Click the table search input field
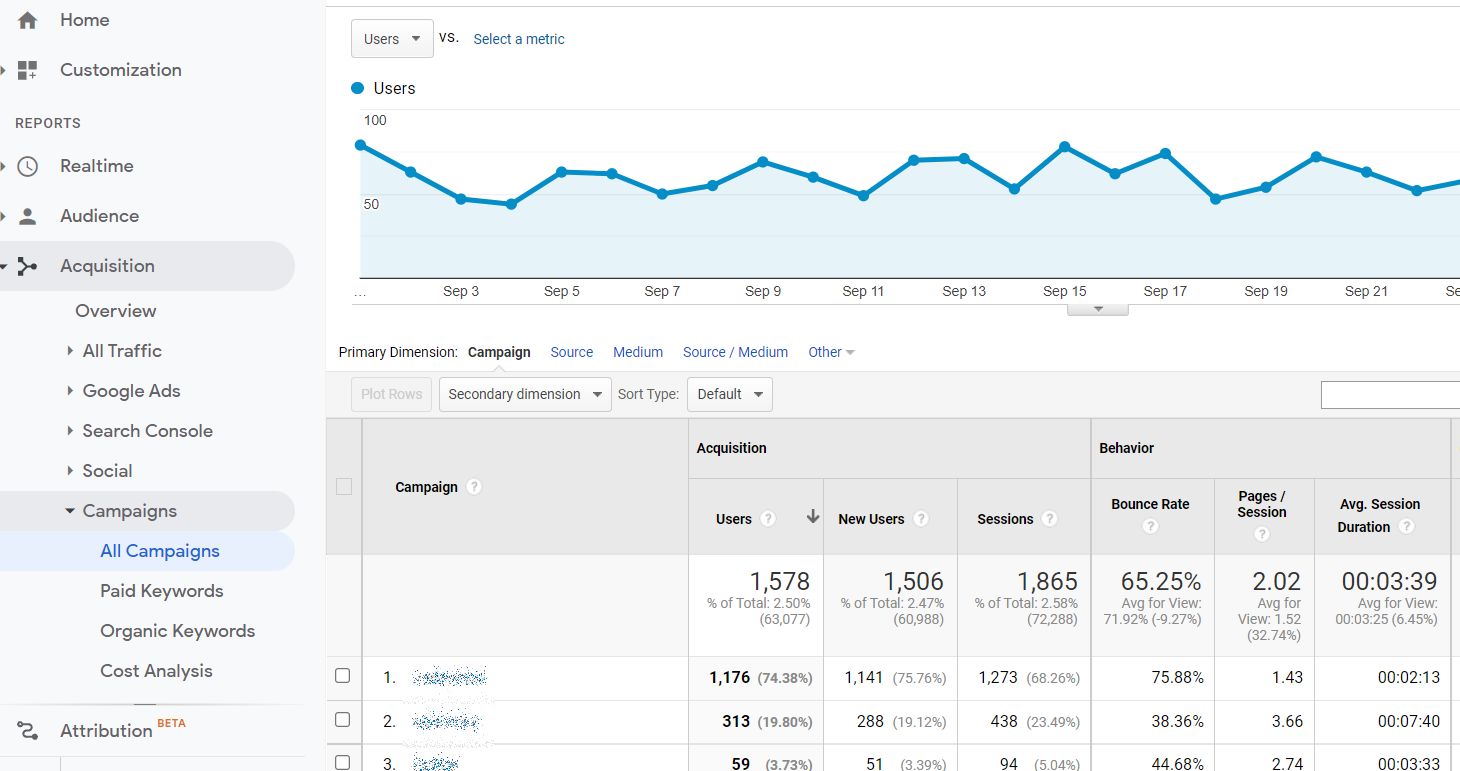1460x771 pixels. tap(1390, 395)
